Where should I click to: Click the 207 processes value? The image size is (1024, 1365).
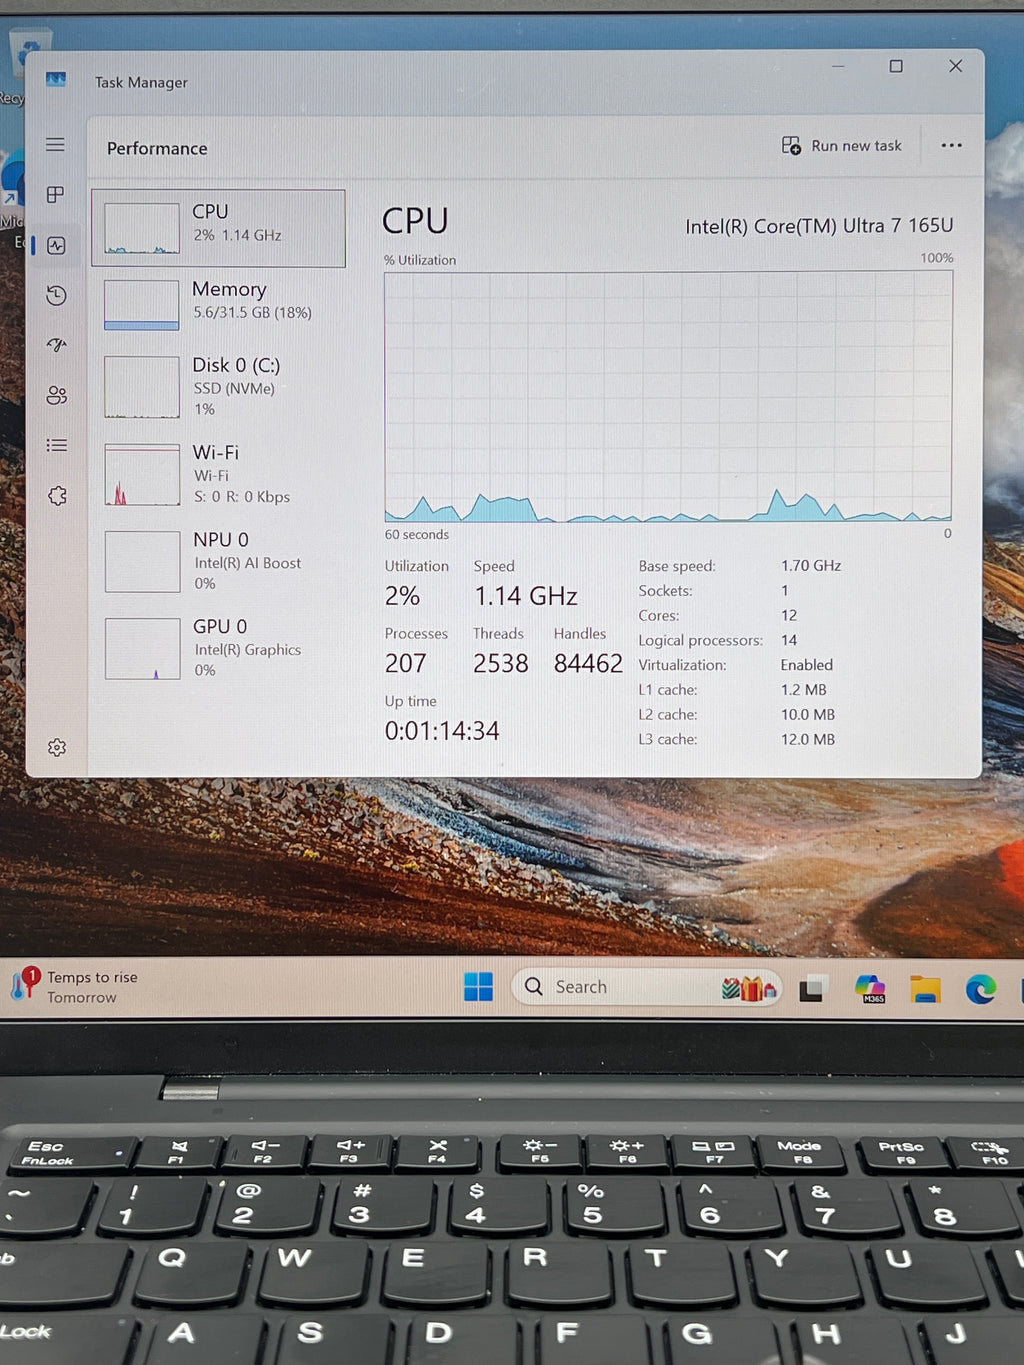coord(406,663)
